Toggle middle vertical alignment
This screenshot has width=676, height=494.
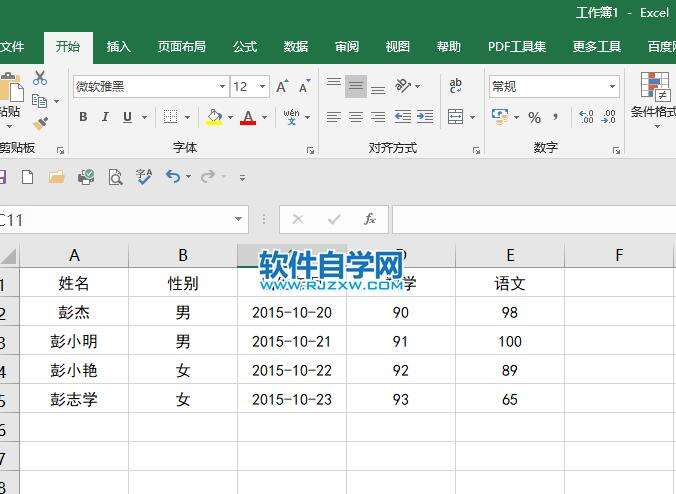coord(356,86)
